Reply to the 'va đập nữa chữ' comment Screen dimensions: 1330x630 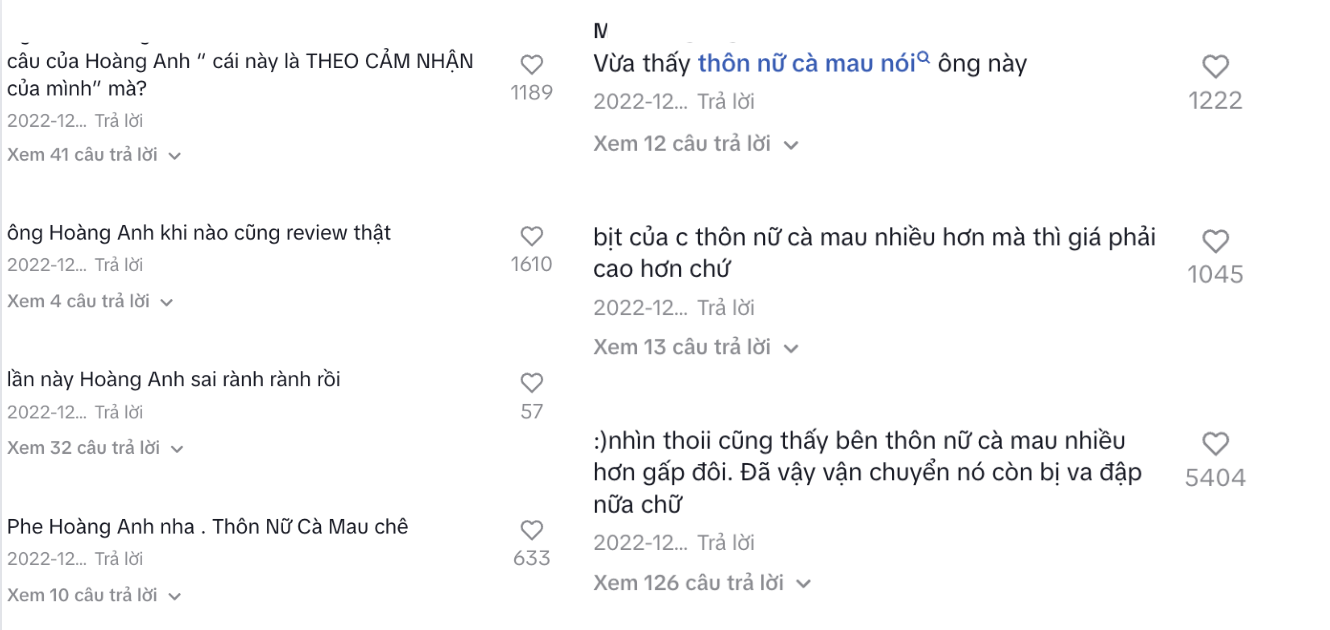726,543
